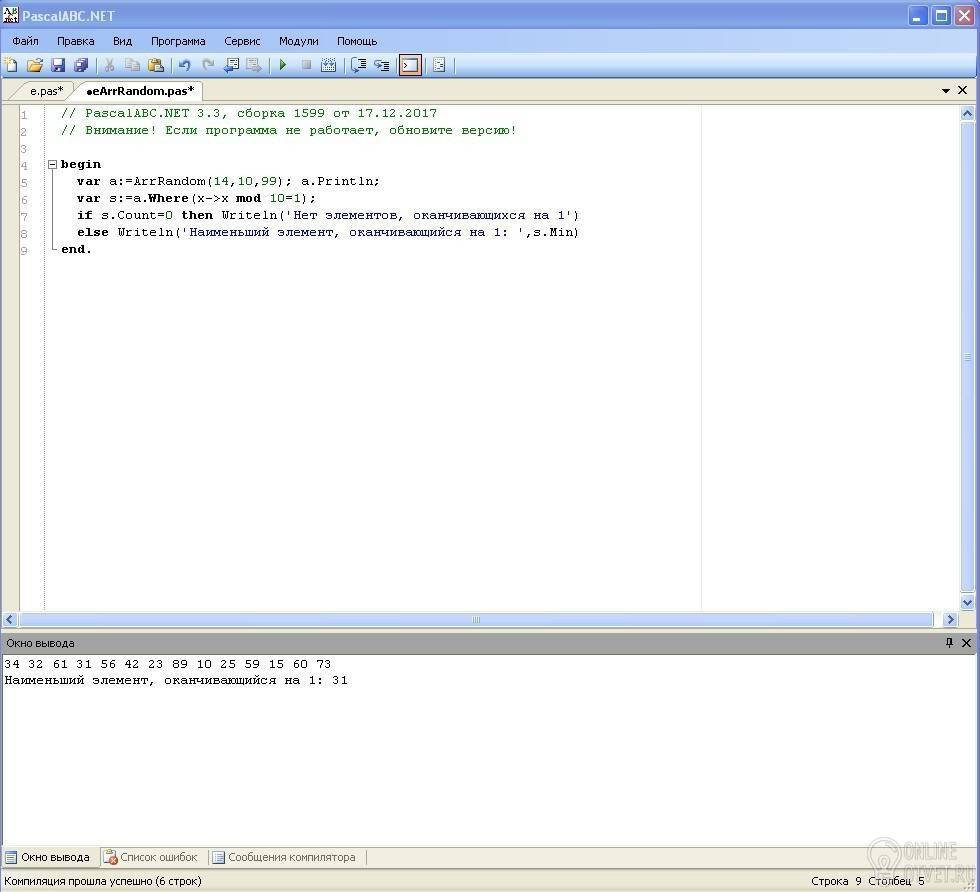
Task: Click the horizontal scroll left arrow
Action: tap(10, 619)
